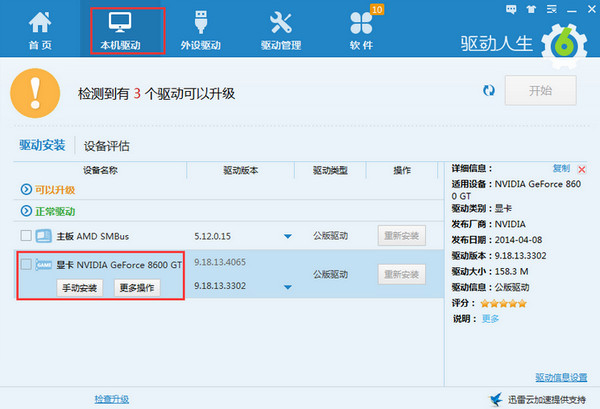The width and height of the screenshot is (600, 409).
Task: Click the 开始 button
Action: [540, 91]
